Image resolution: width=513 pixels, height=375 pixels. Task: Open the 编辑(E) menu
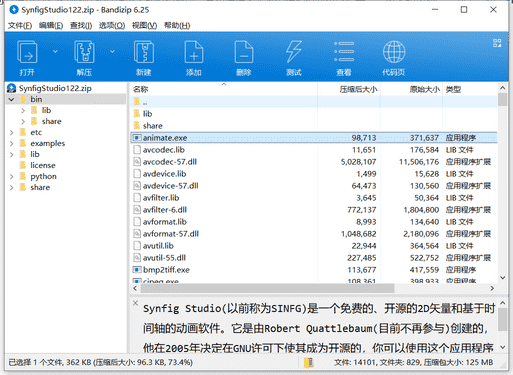(x=51, y=25)
